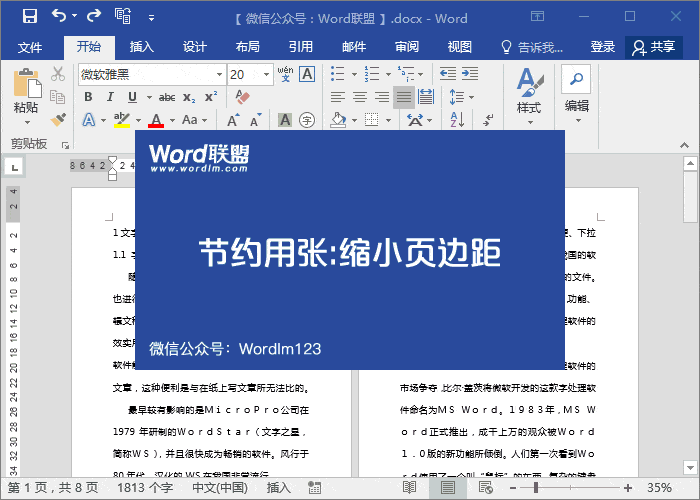
Task: Click the 告诉我 Tell Me box
Action: tap(532, 47)
